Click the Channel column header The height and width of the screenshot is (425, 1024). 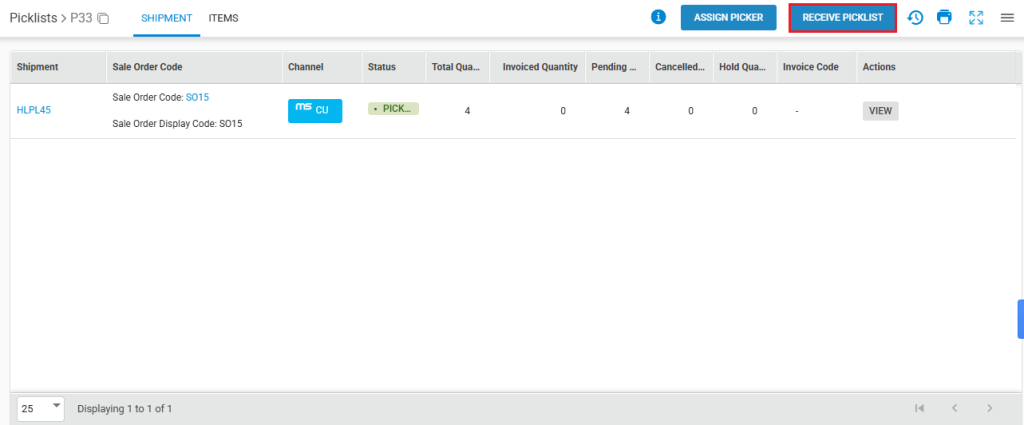tap(322, 67)
